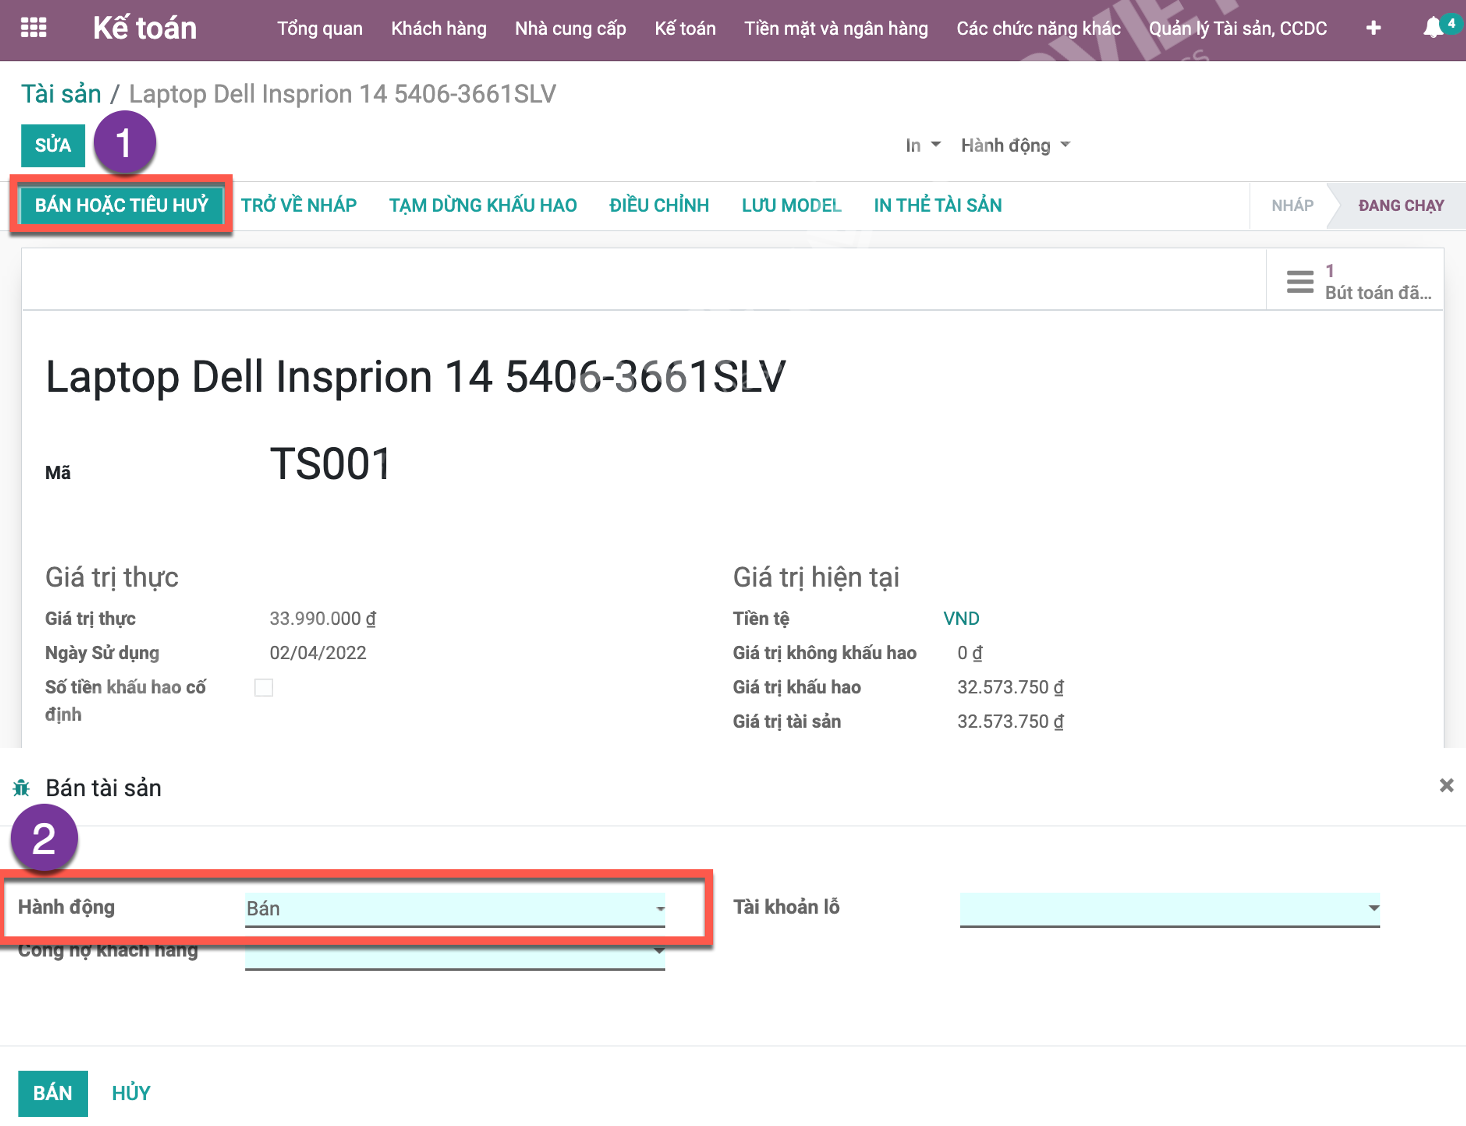
Task: Click the asset code TS001
Action: 331,464
